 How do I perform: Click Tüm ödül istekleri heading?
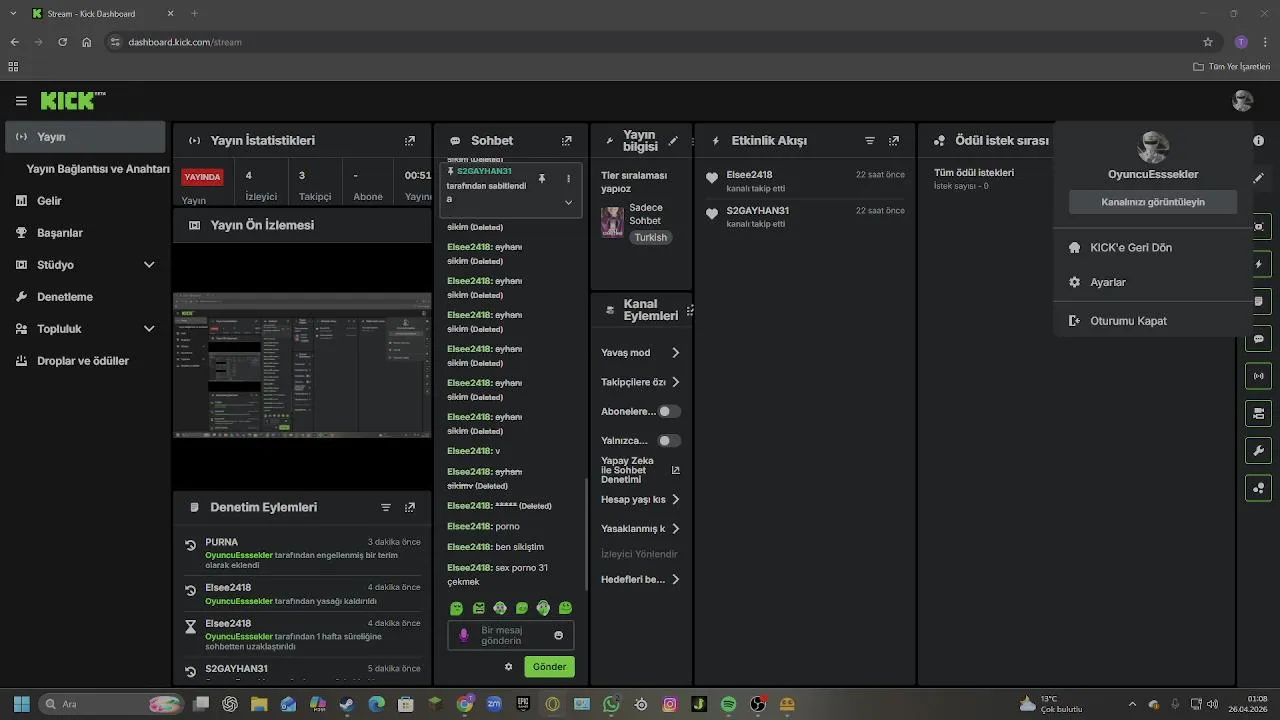click(x=974, y=173)
